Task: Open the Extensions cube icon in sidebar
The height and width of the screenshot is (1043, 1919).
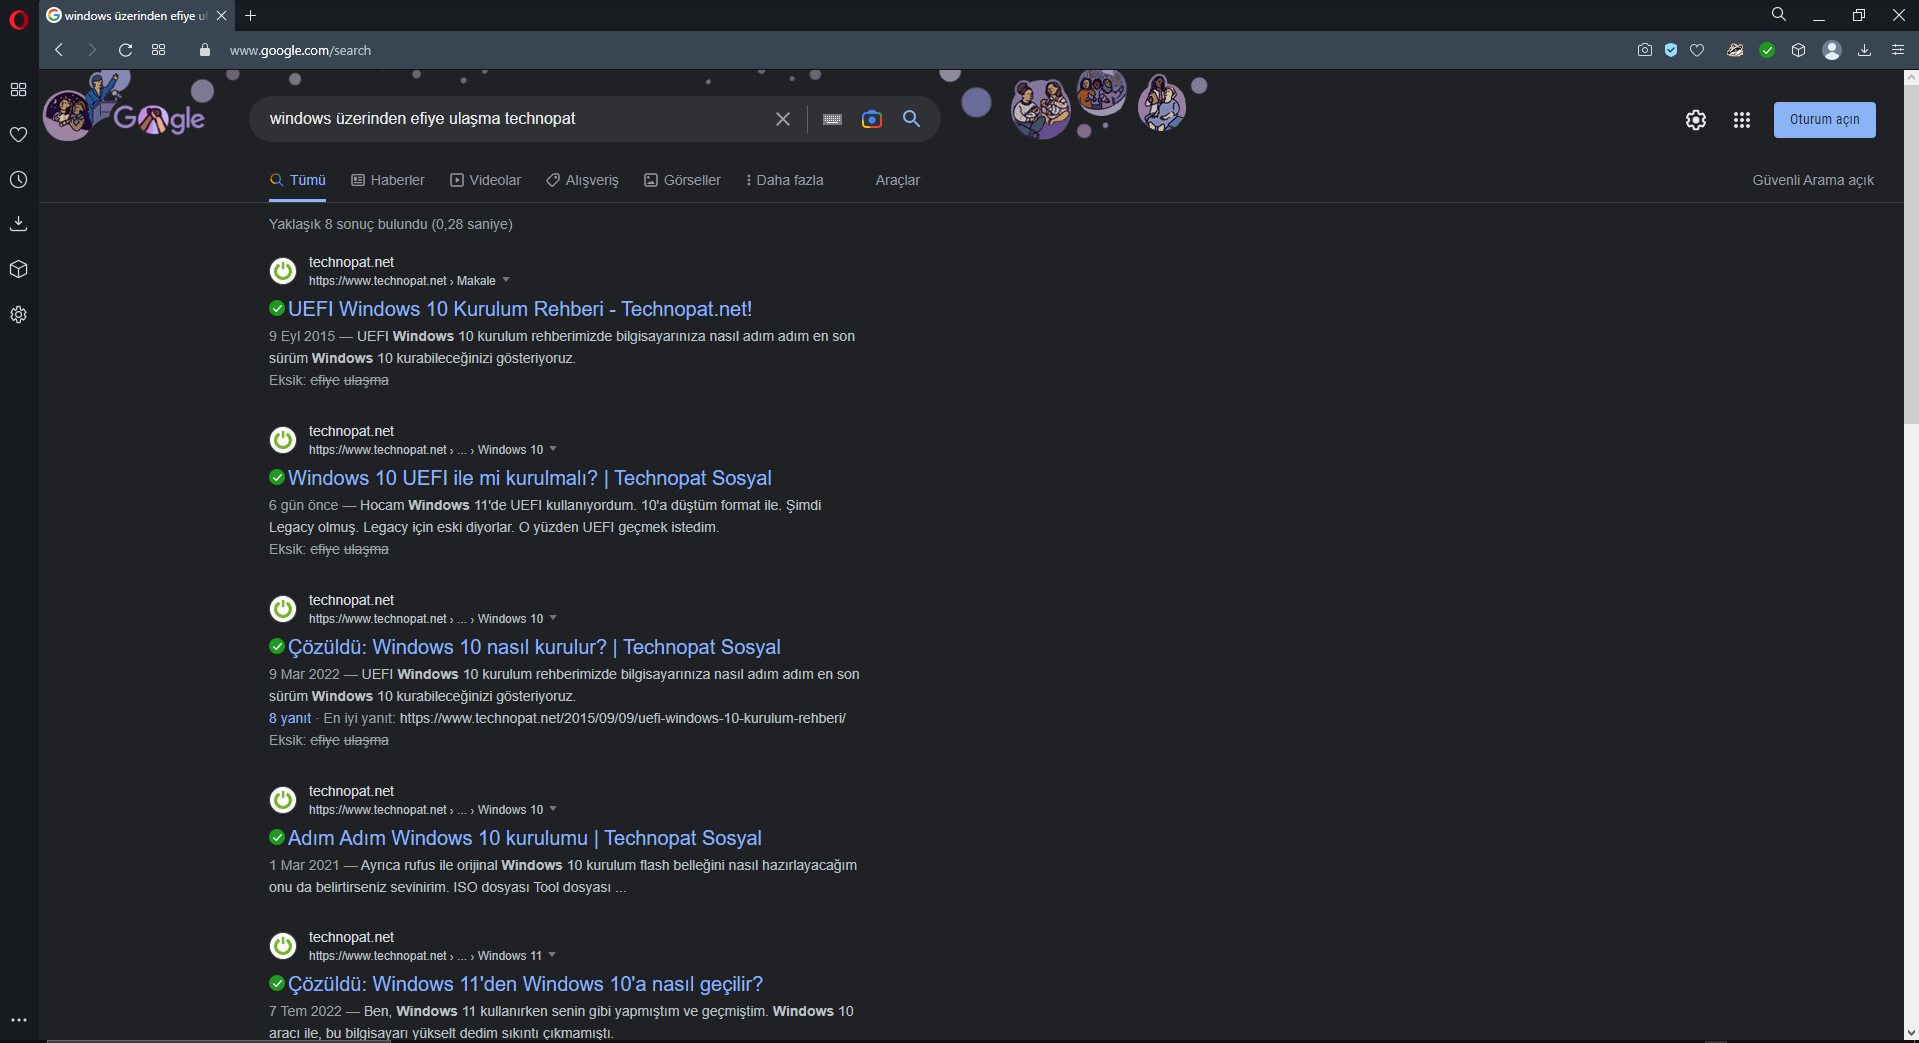Action: [18, 269]
